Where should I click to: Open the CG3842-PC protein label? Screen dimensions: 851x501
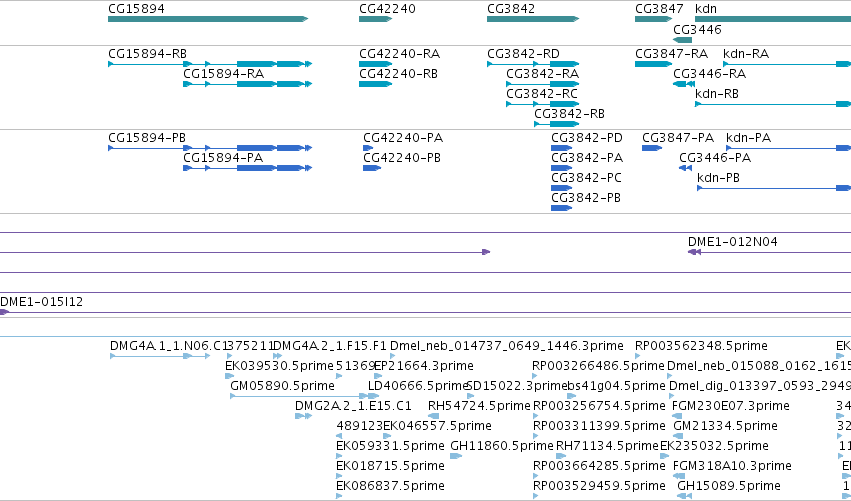pos(586,178)
